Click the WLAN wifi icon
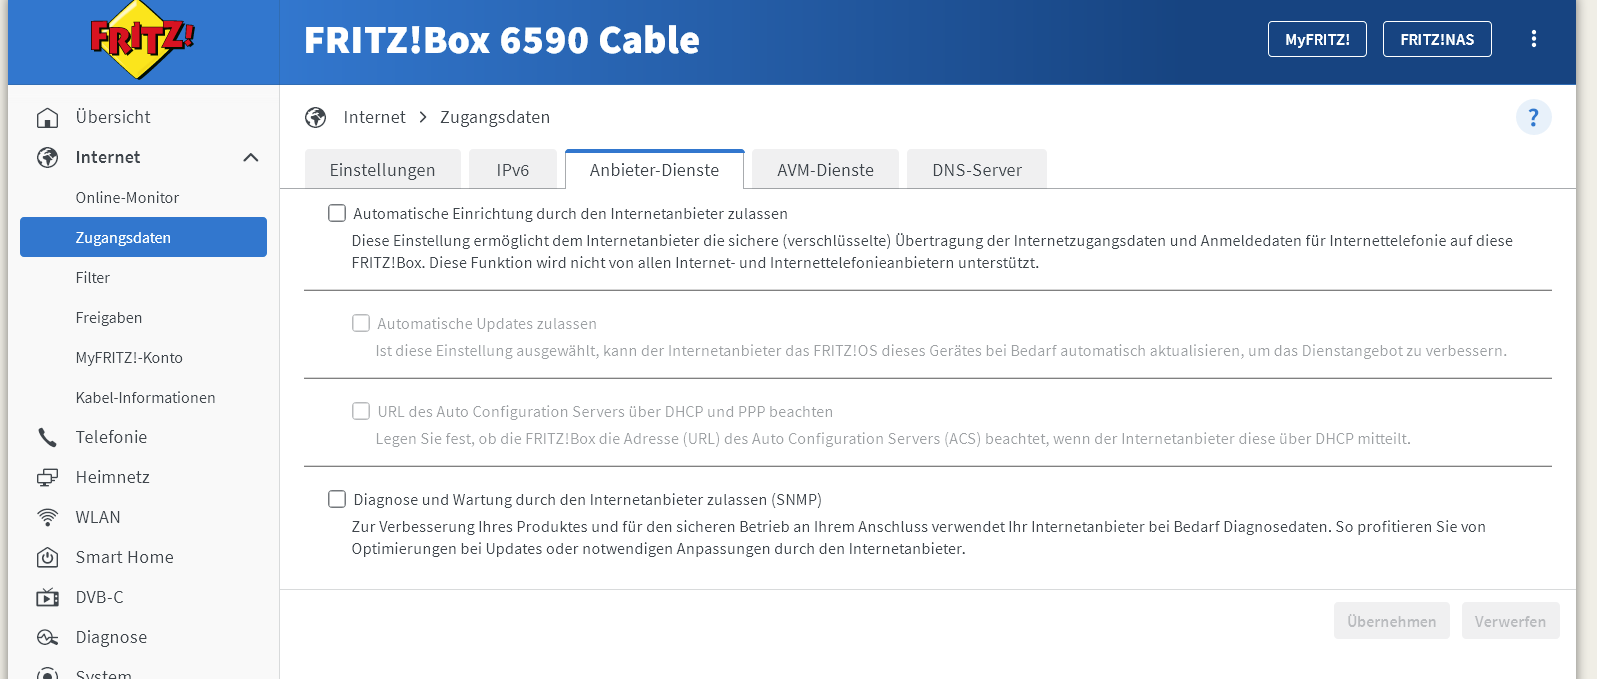 47,518
